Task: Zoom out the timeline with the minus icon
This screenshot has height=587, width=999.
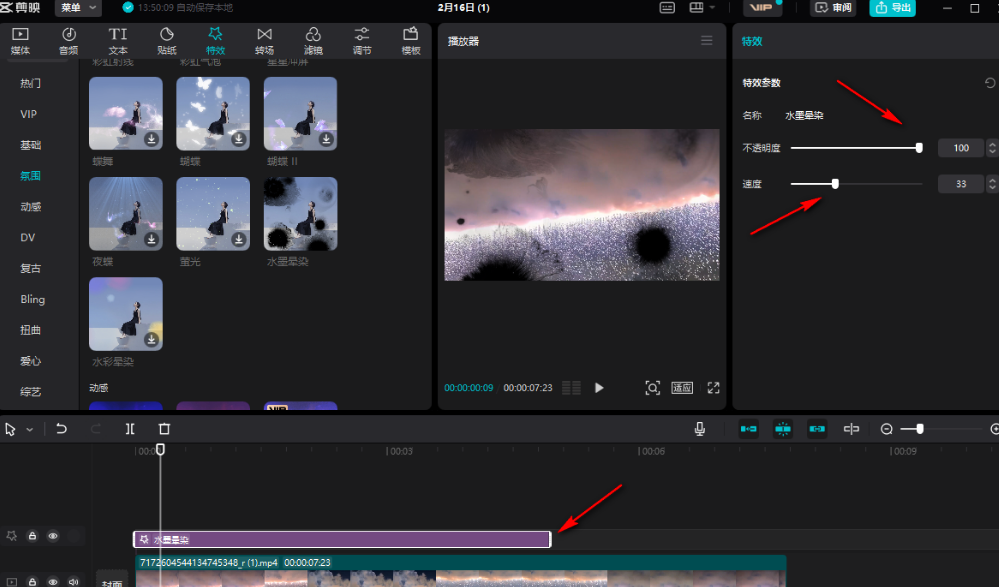Action: [x=886, y=429]
